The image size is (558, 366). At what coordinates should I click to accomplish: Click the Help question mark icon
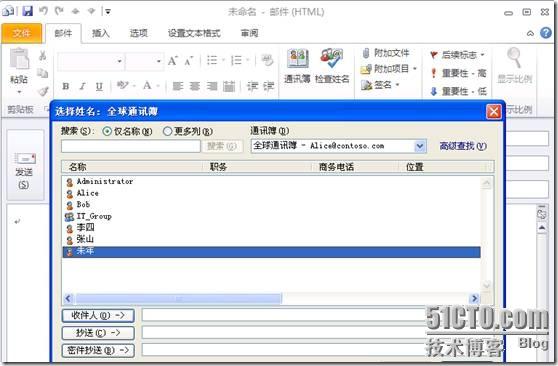(x=546, y=33)
